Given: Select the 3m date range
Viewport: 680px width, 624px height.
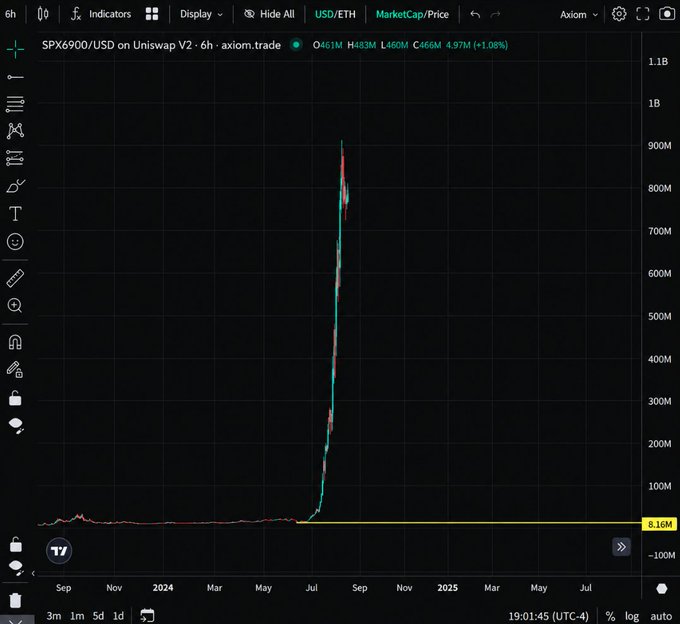Looking at the screenshot, I should point(54,616).
